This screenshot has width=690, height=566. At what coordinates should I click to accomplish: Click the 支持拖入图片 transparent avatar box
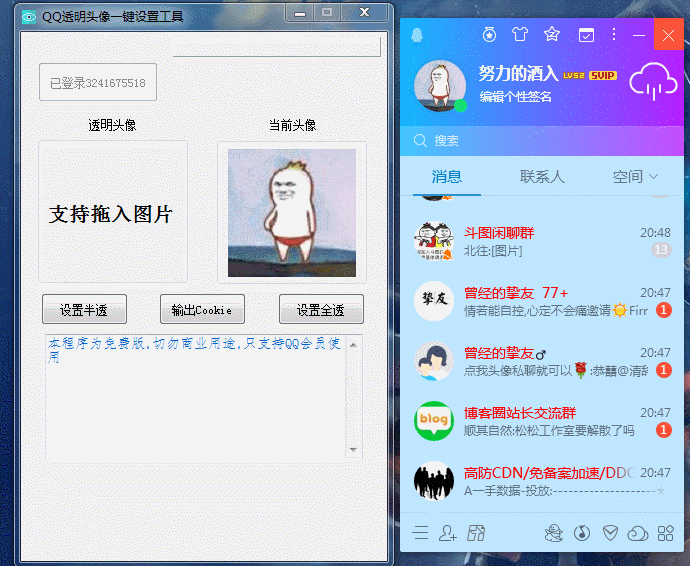coord(113,212)
